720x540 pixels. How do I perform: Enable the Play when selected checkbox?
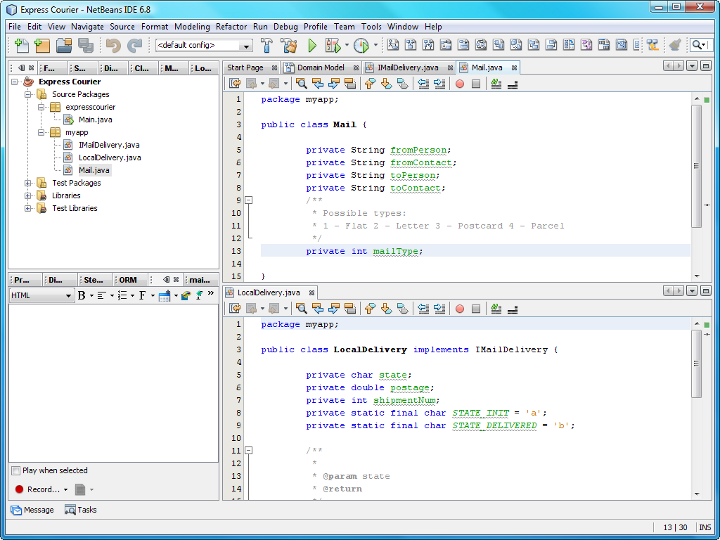click(16, 471)
